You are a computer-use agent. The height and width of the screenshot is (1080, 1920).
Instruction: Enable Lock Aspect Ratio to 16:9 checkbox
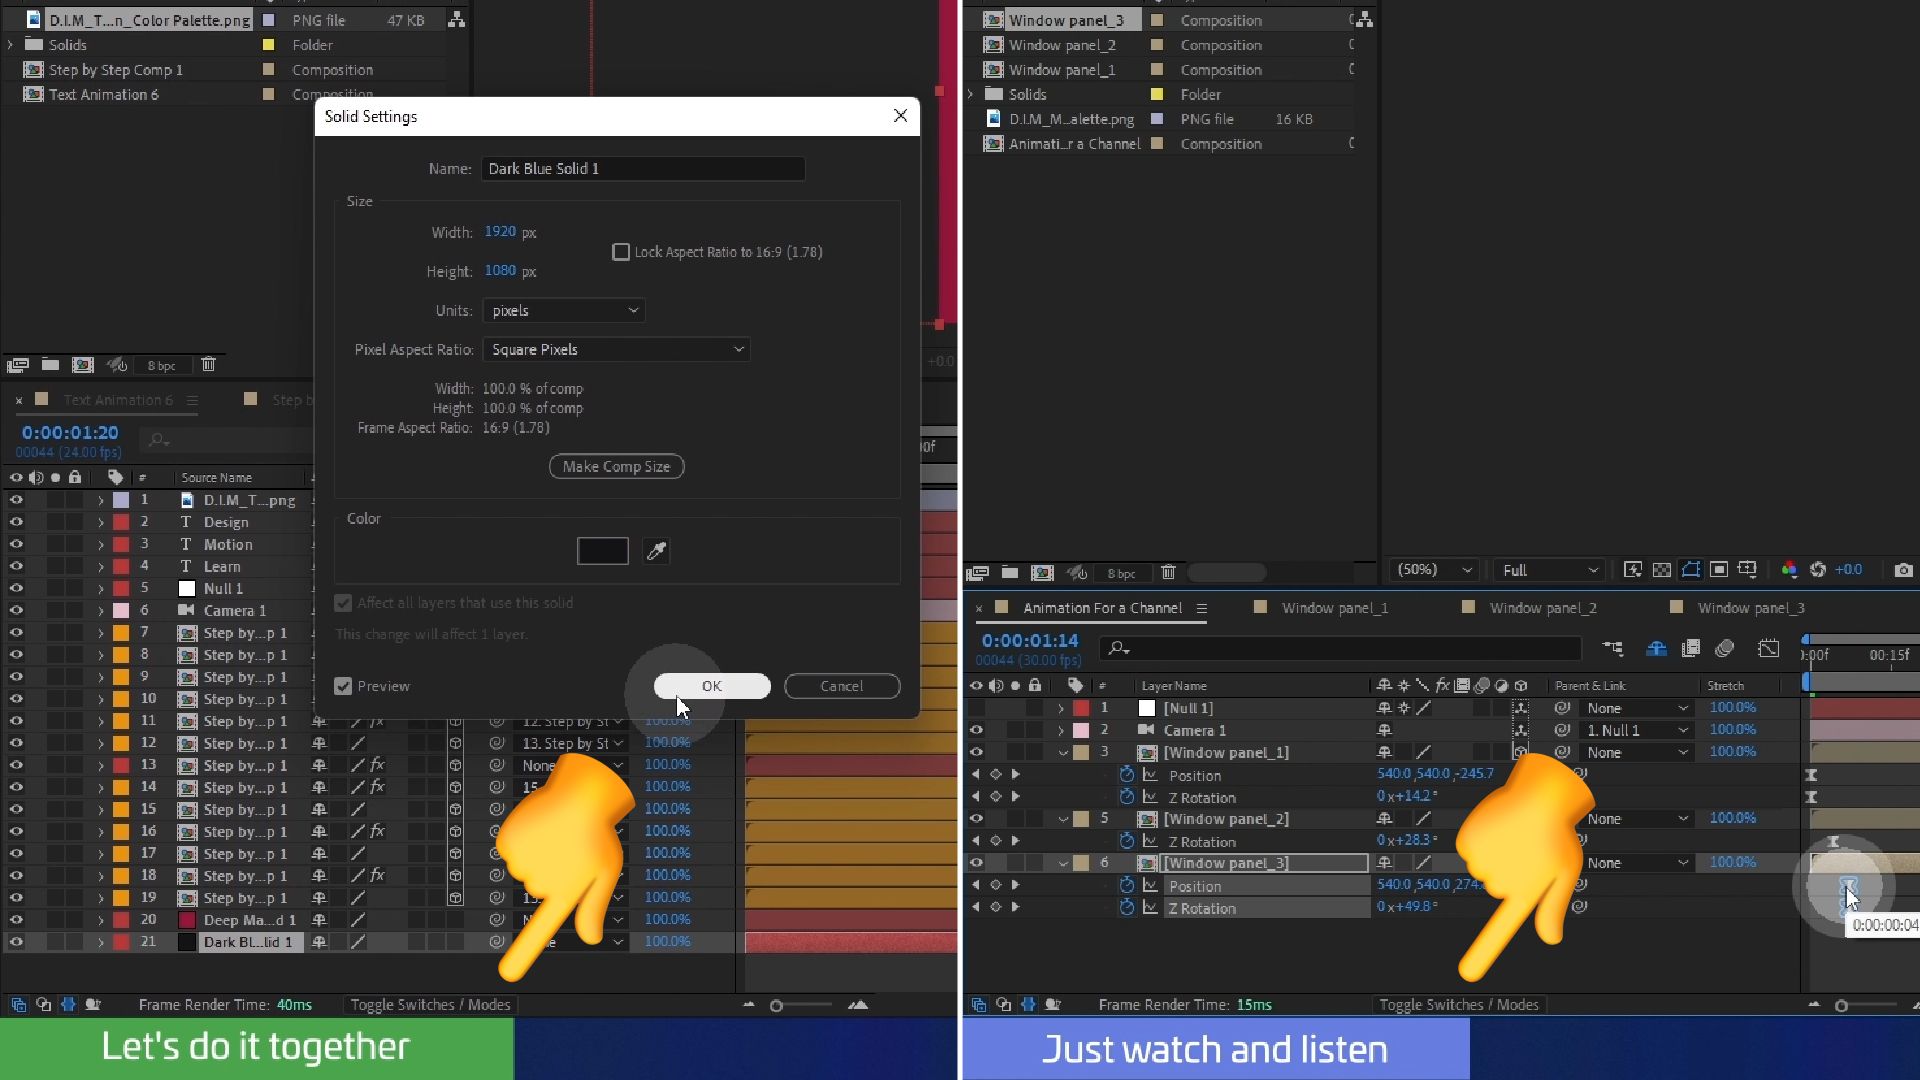coord(621,252)
